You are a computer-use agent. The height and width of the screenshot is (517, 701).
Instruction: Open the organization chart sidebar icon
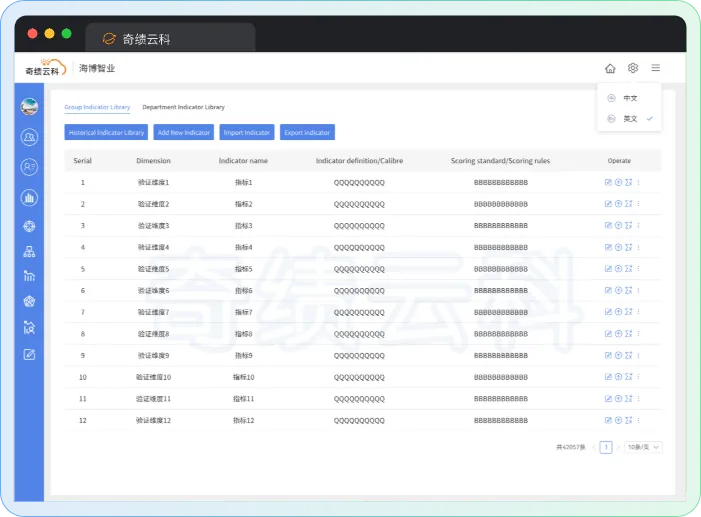[x=29, y=252]
